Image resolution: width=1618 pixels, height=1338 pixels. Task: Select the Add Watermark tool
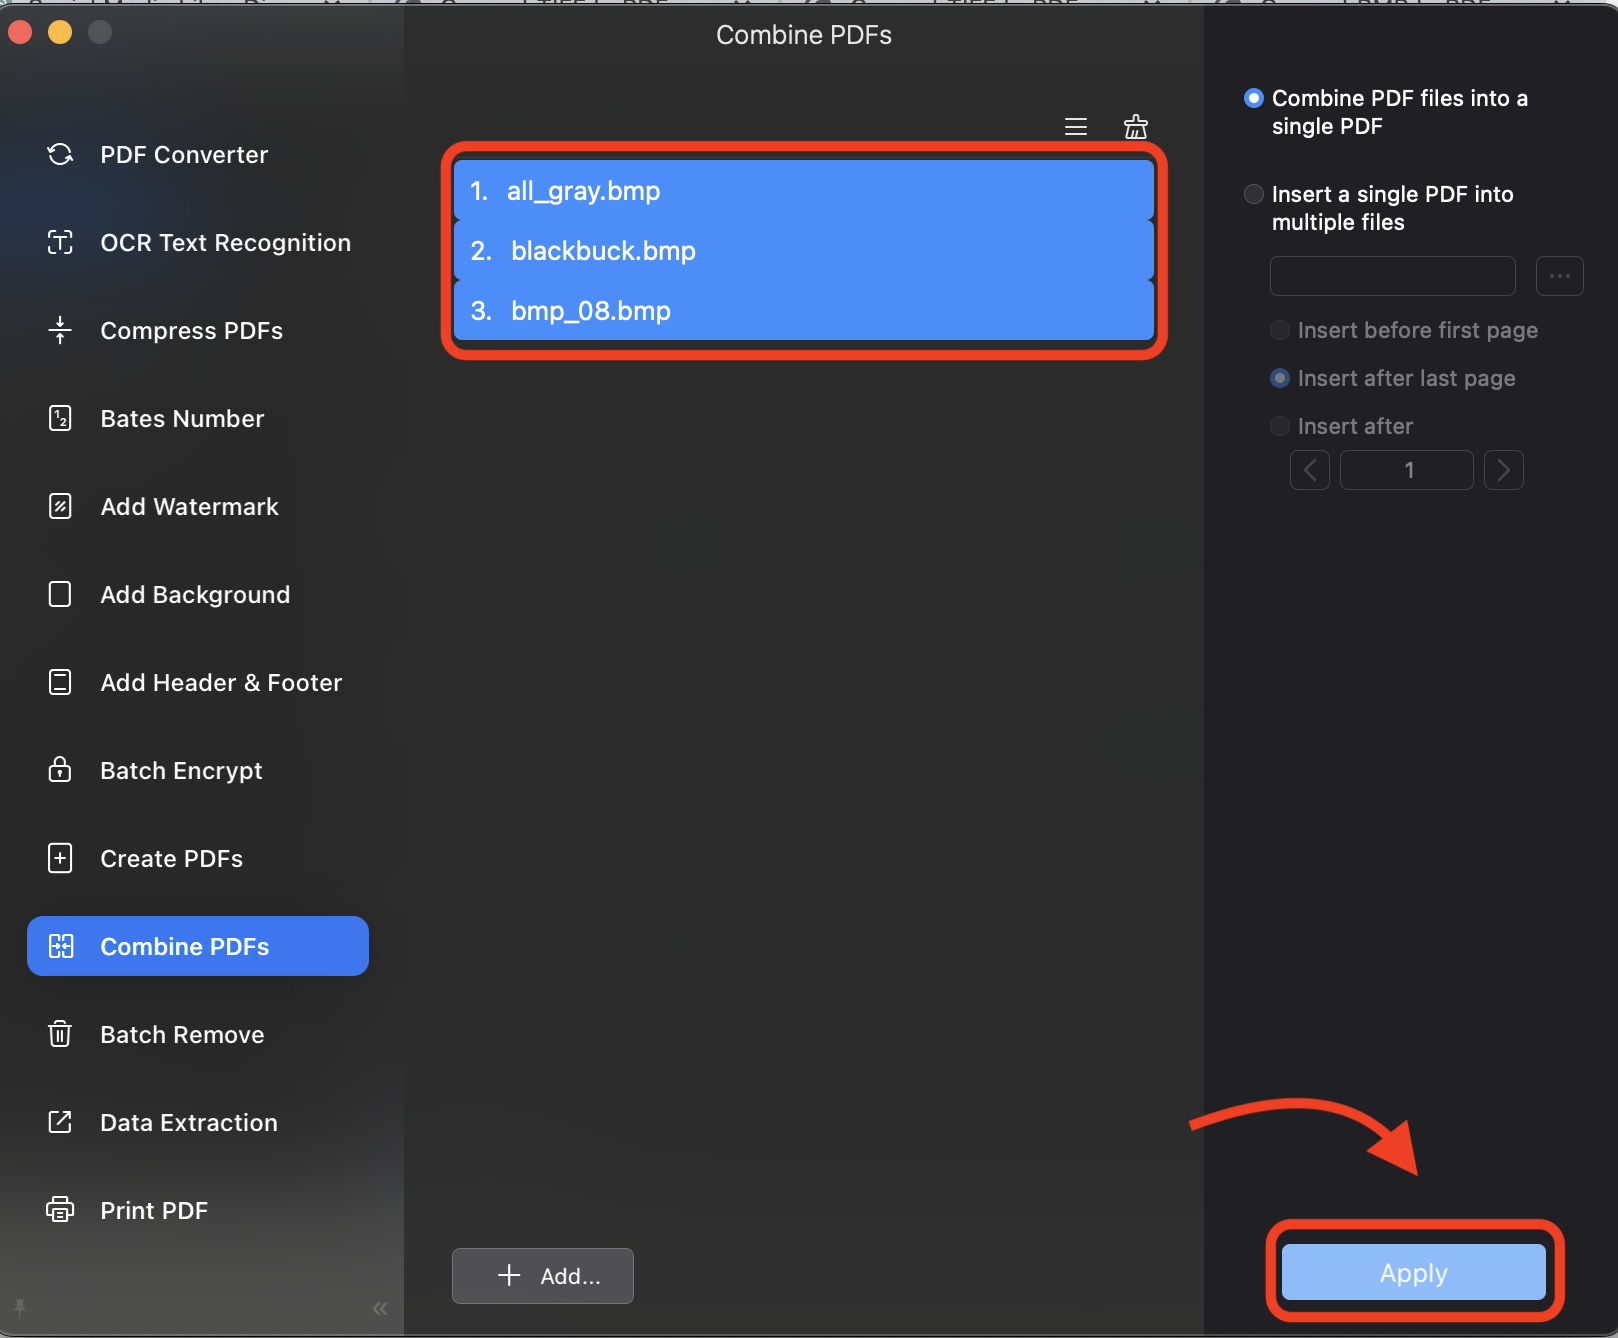click(189, 506)
